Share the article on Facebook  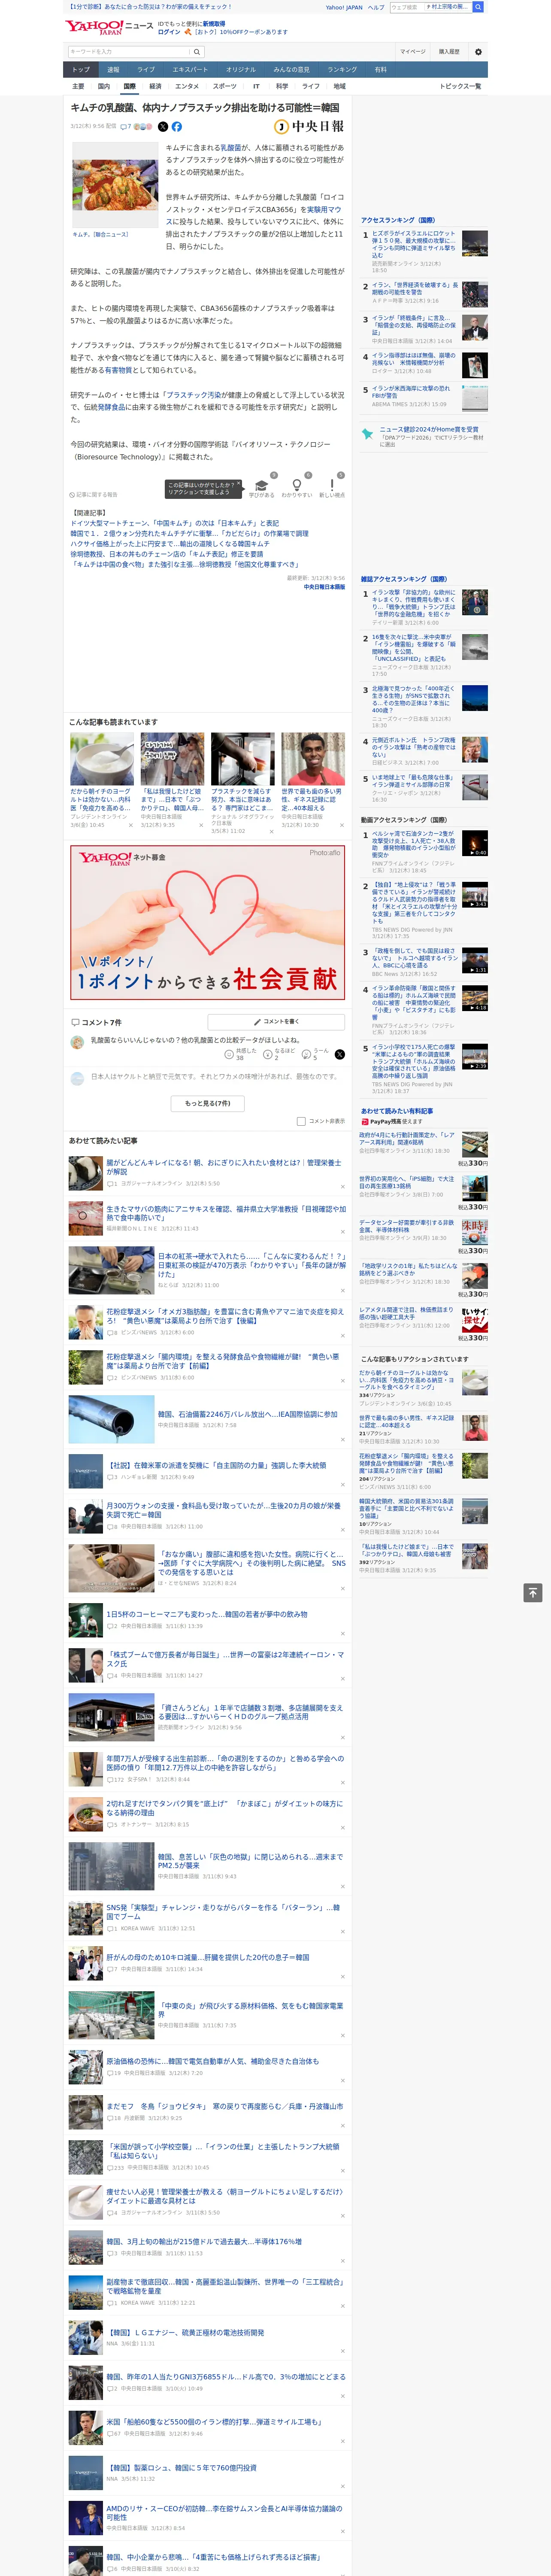click(x=176, y=127)
